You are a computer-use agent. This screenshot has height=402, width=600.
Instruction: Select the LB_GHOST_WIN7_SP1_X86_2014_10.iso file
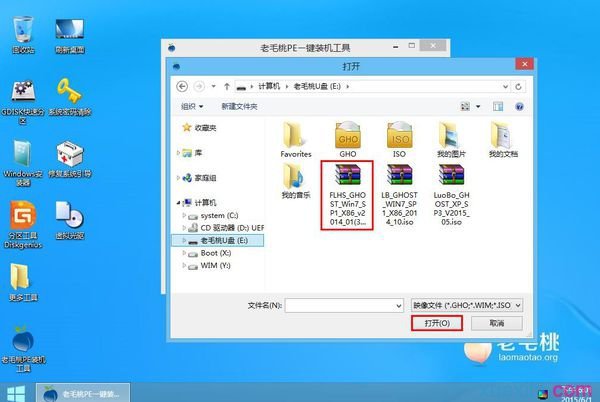coord(399,195)
